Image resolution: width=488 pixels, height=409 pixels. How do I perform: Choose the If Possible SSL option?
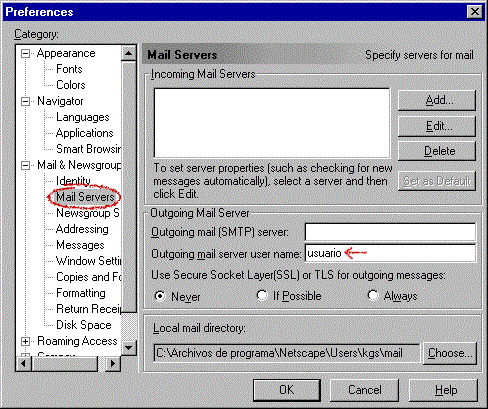click(x=262, y=295)
